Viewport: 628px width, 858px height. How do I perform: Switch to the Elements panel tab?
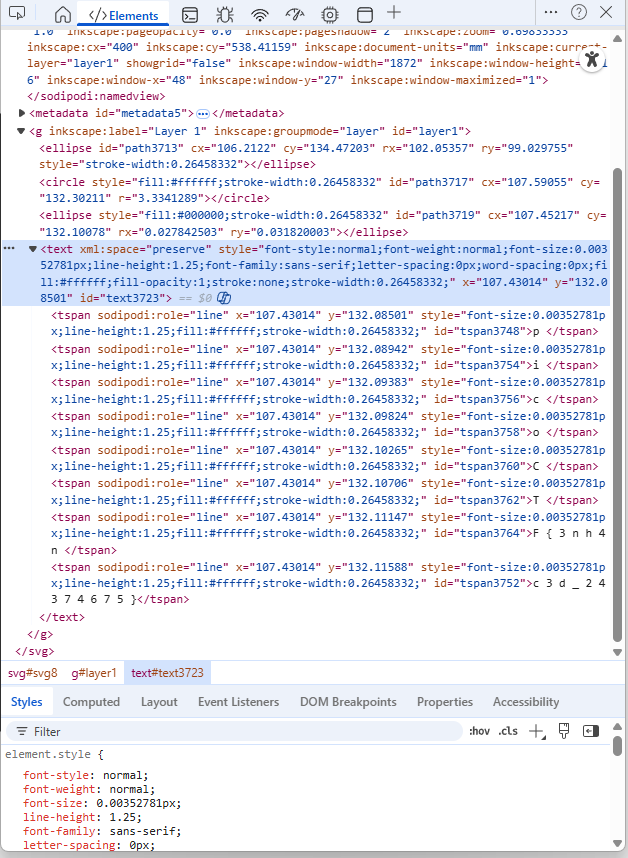click(123, 15)
